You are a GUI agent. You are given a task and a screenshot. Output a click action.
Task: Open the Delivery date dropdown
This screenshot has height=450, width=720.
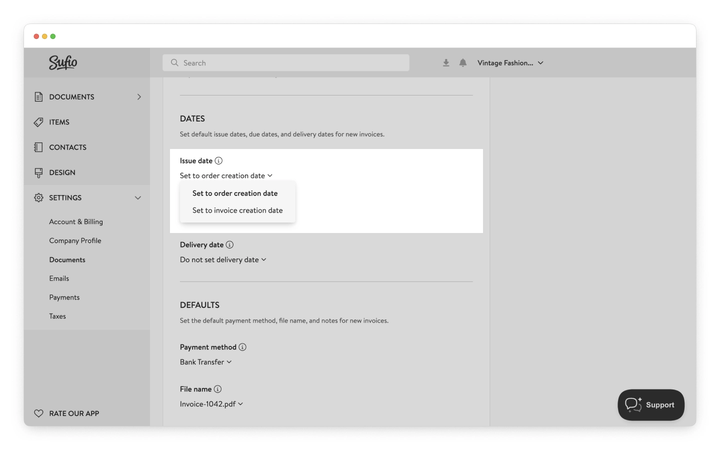tap(223, 259)
